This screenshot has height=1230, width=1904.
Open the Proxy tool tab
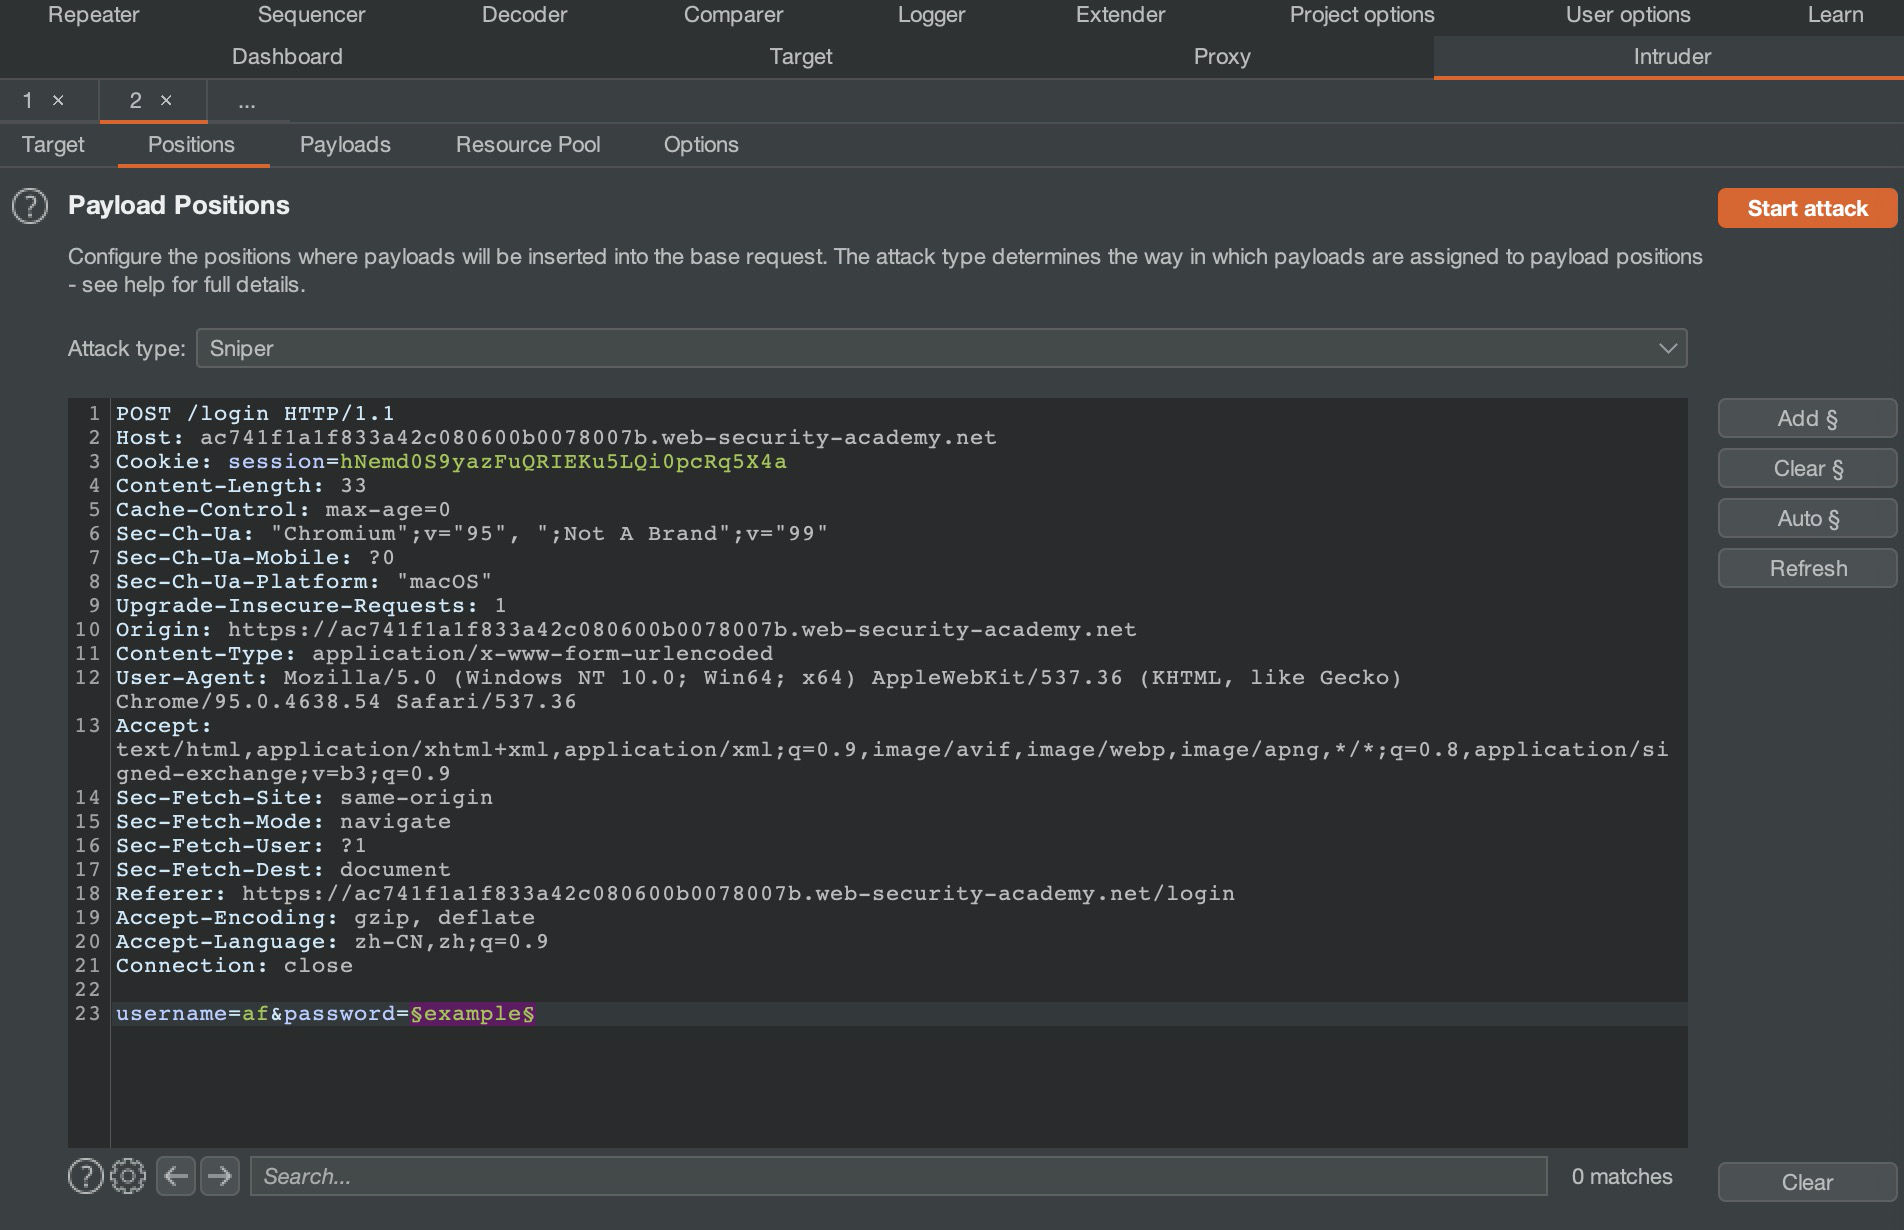click(x=1222, y=57)
